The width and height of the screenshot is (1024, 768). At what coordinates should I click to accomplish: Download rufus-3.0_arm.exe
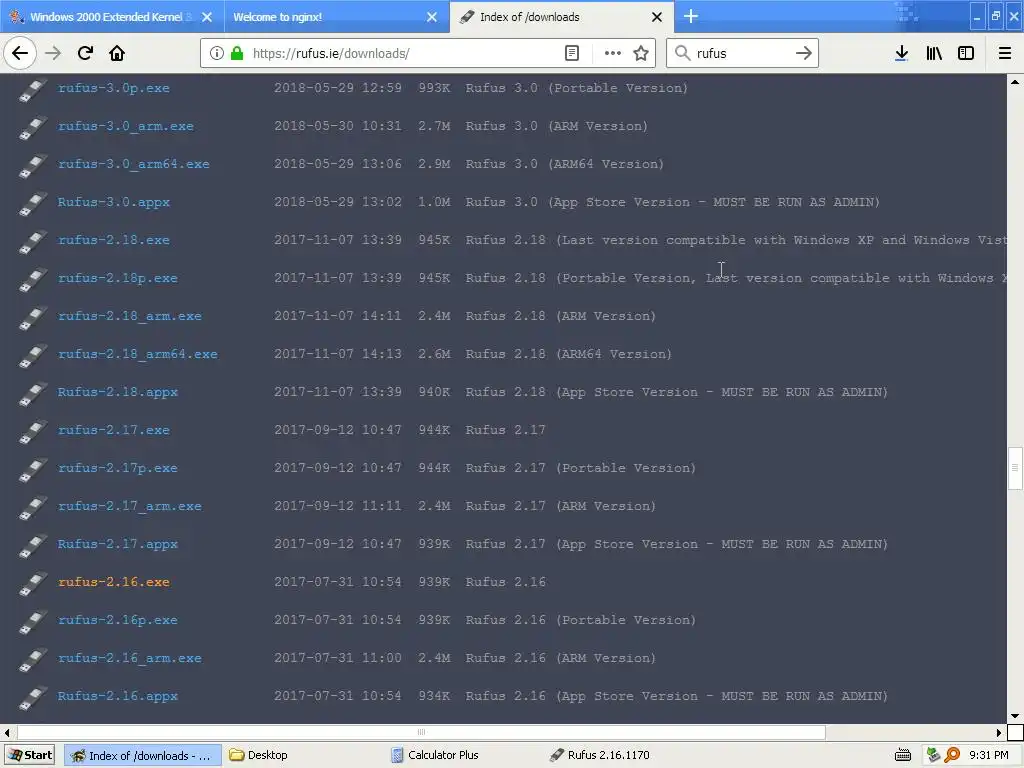click(x=125, y=126)
